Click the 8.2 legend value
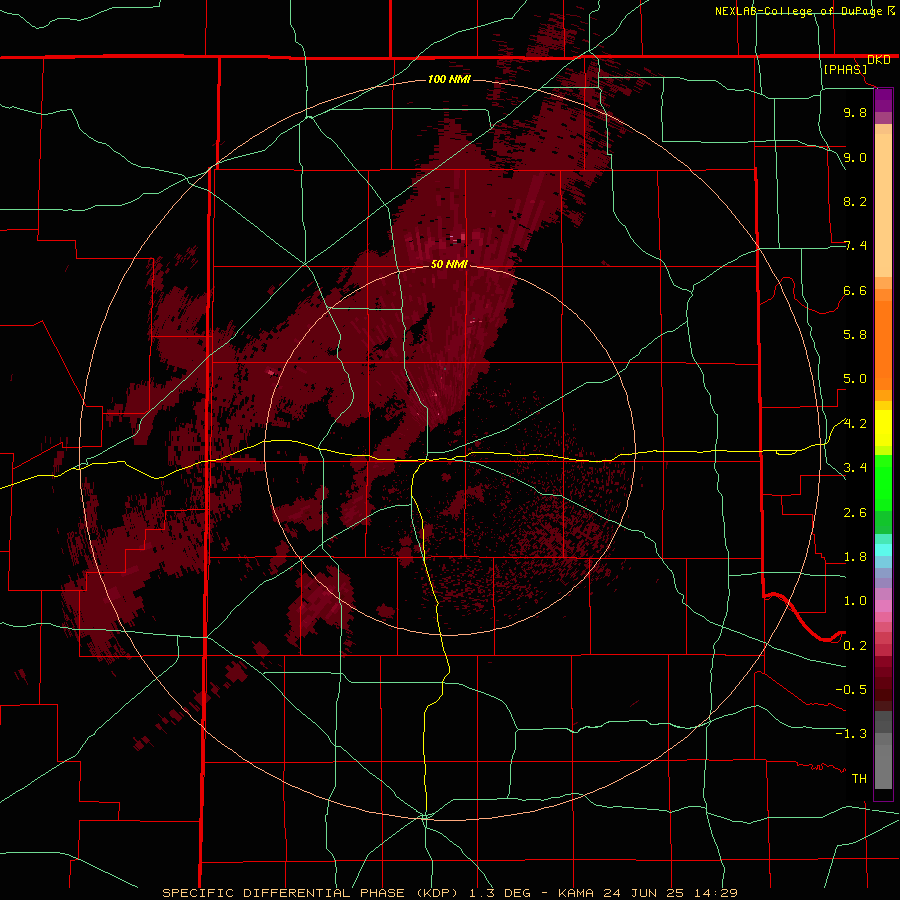 [x=855, y=201]
